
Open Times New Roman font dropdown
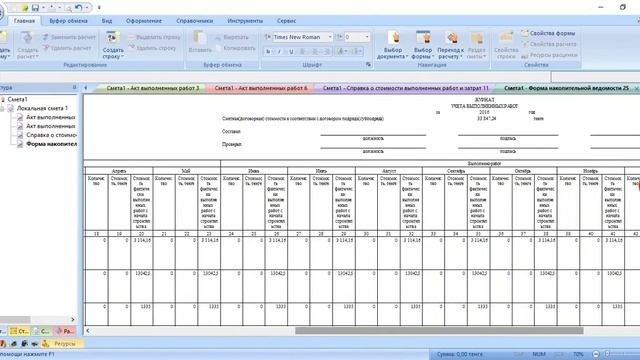[x=330, y=37]
